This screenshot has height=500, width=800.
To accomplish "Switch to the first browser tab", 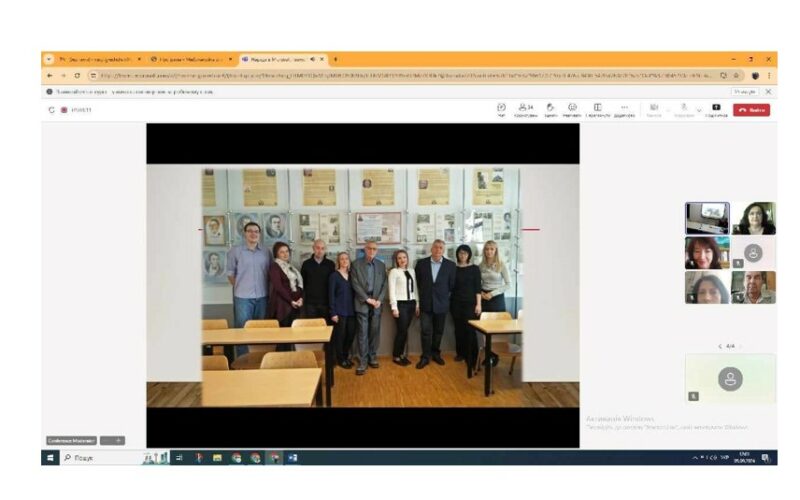I will tap(95, 59).
